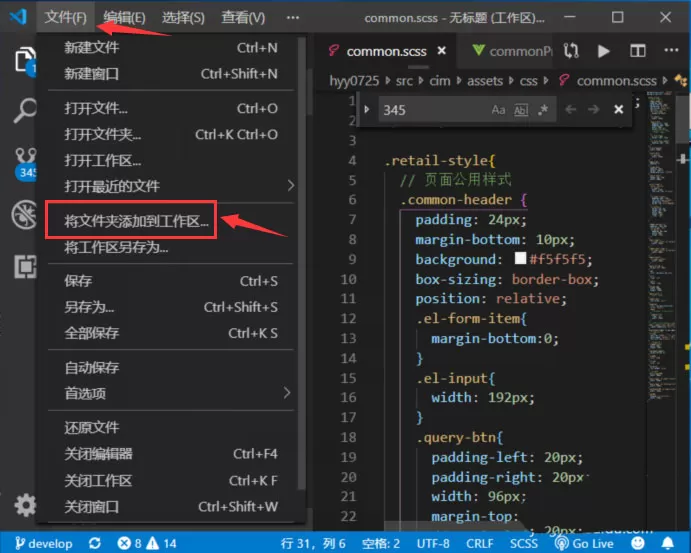Click the Run play icon in editor toolbar
691x553 pixels.
[603, 51]
